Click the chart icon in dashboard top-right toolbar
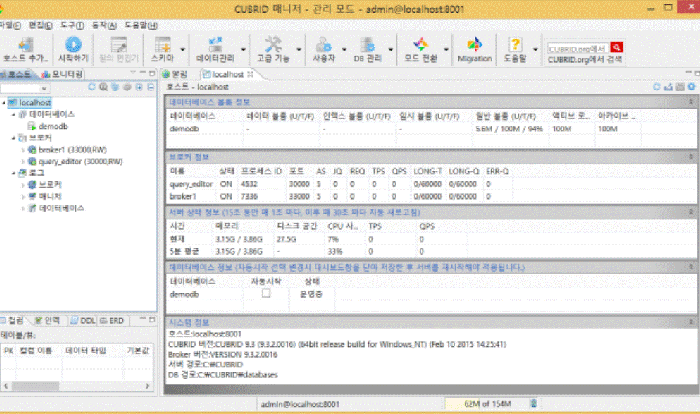 click(668, 87)
